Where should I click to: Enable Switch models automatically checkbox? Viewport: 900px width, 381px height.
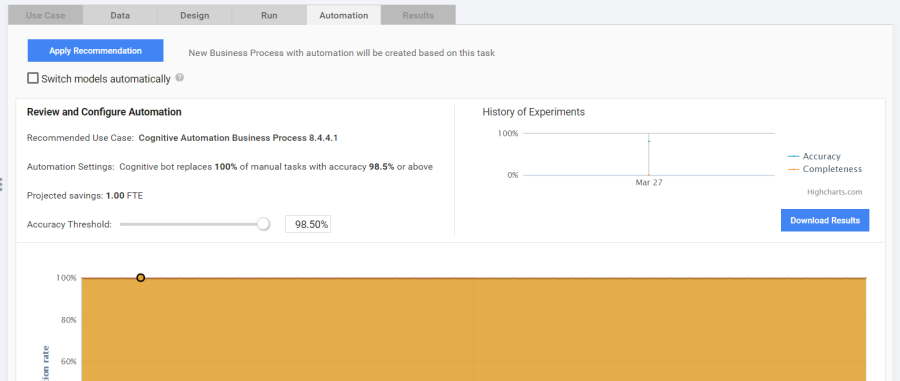click(x=33, y=79)
